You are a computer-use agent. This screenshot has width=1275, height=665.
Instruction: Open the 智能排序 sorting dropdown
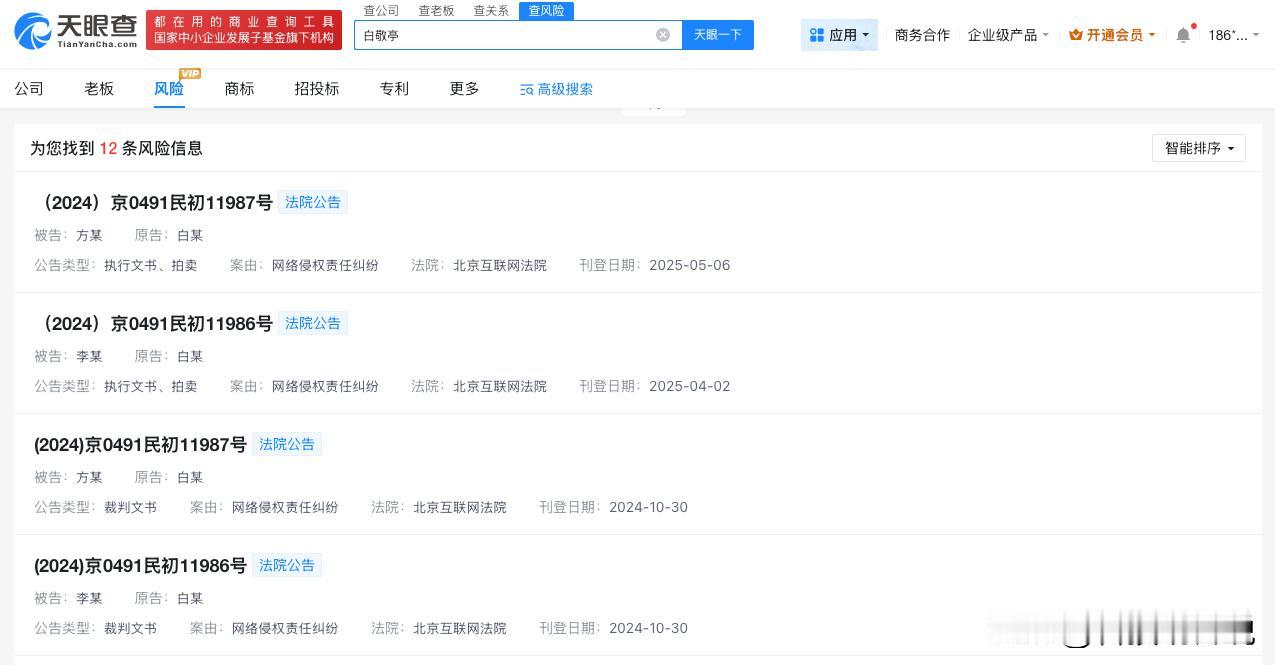click(x=1197, y=148)
